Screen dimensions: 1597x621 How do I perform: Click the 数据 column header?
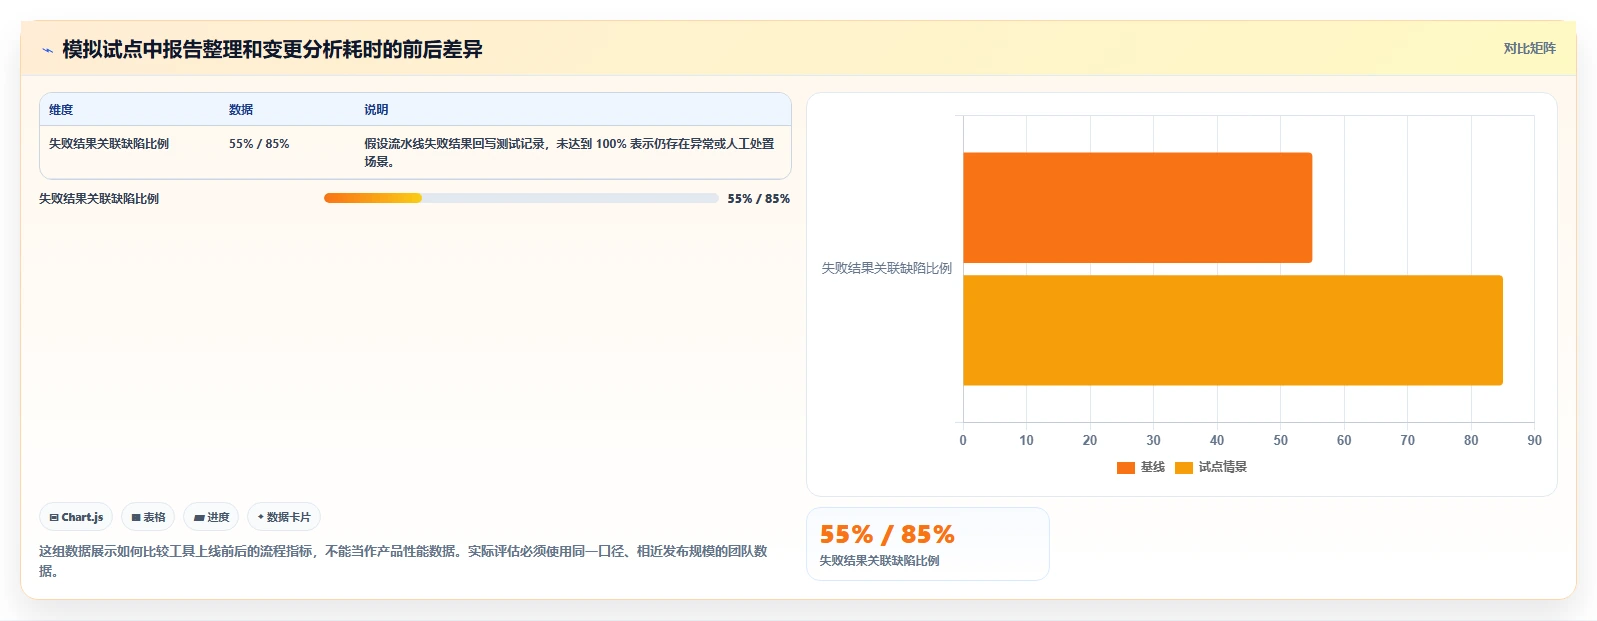(241, 110)
